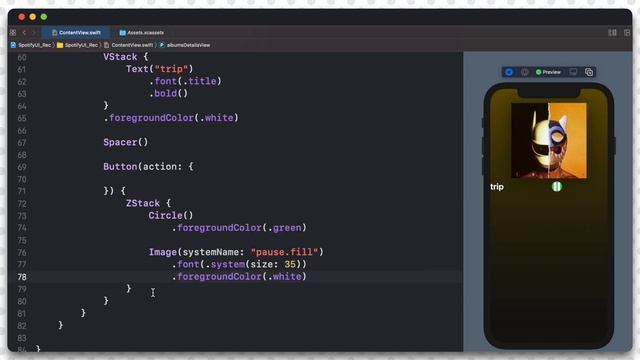This screenshot has width=640, height=360.
Task: Select the "trip" title in phone preview
Action: [x=497, y=187]
